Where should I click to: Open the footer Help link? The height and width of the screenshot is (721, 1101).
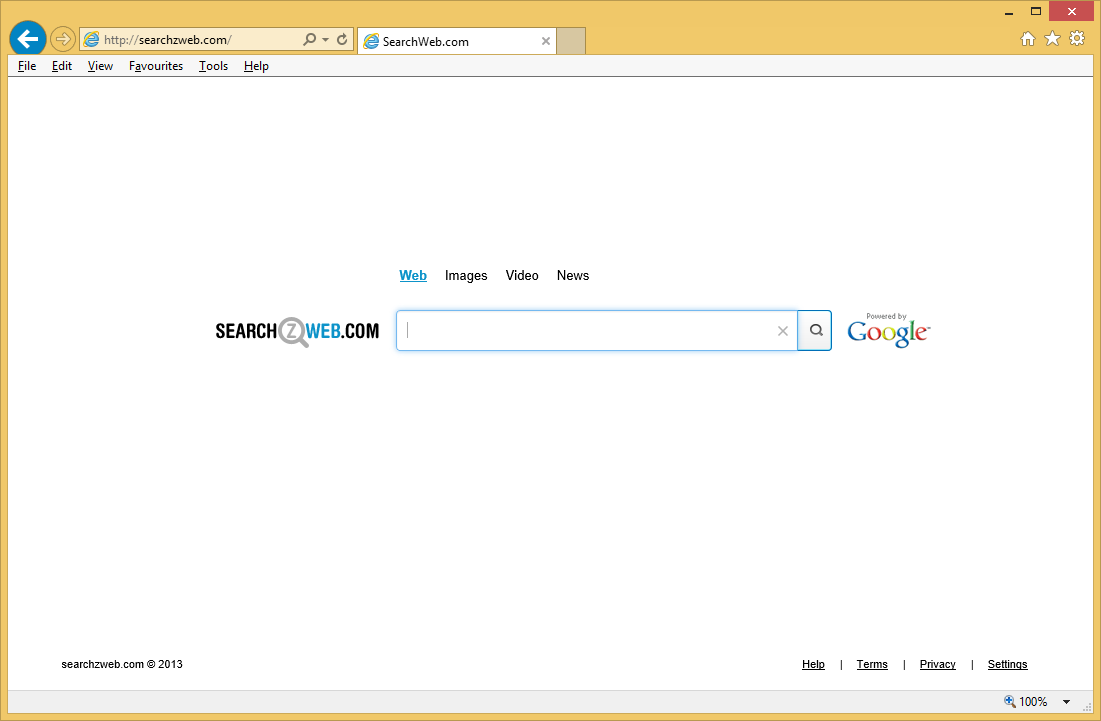(813, 664)
